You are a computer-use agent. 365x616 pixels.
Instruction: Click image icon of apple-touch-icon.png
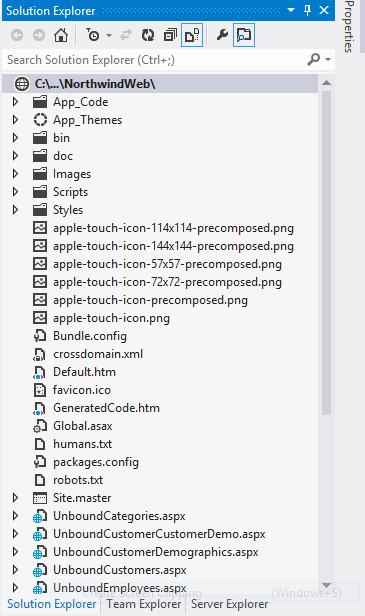(40, 318)
